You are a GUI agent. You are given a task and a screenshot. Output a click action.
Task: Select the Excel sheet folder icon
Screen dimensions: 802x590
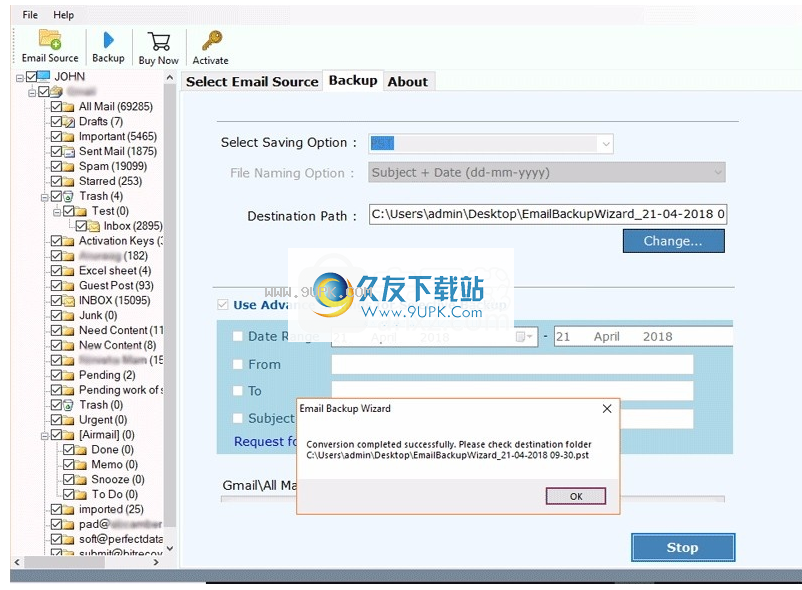coord(68,271)
